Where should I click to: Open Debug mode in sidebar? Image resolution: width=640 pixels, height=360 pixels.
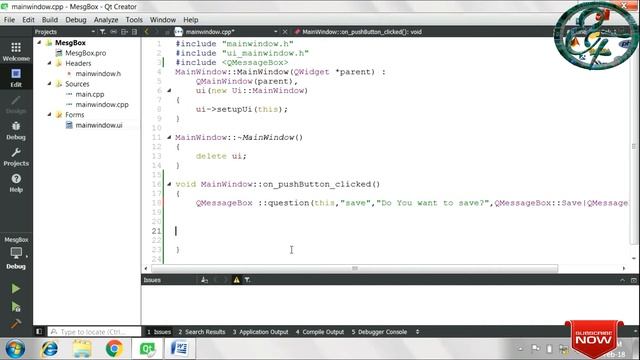(16, 131)
